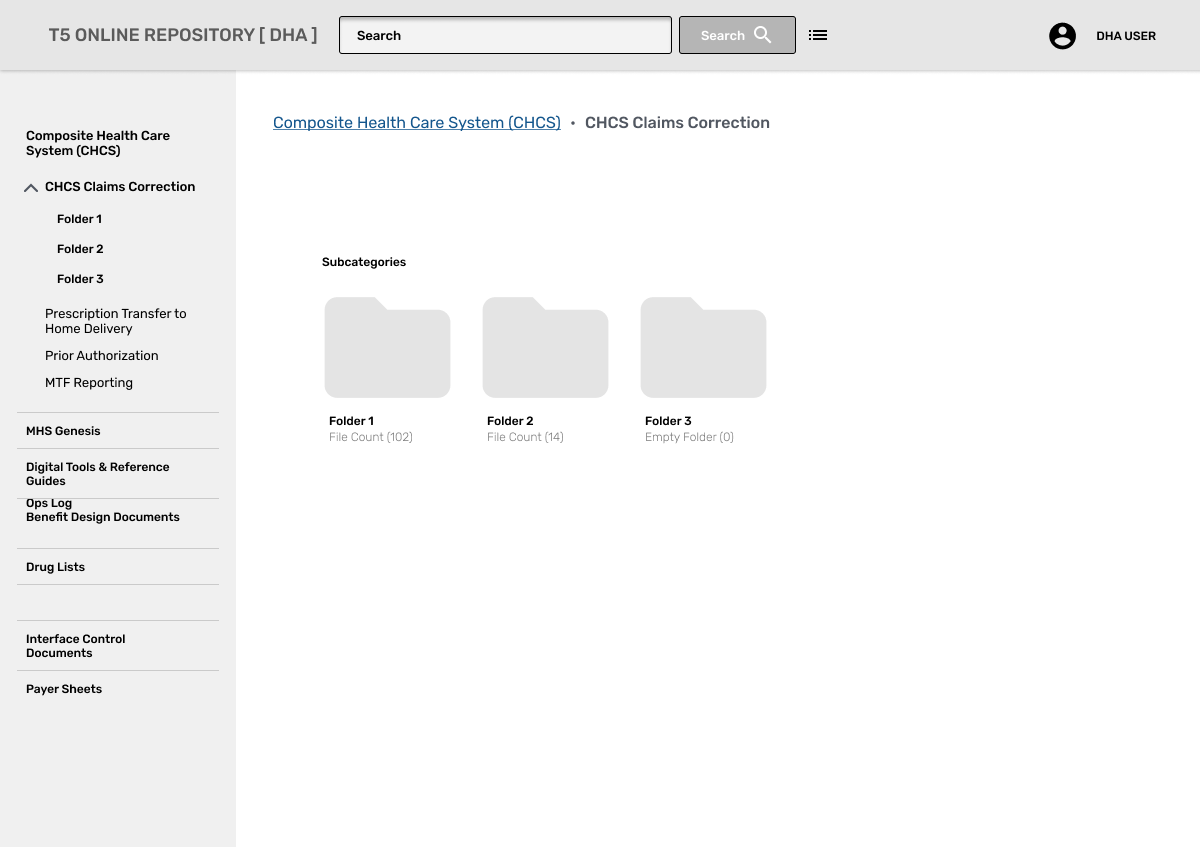The width and height of the screenshot is (1200, 847).
Task: Select Folder 3 in the sidebar tree
Action: click(80, 279)
